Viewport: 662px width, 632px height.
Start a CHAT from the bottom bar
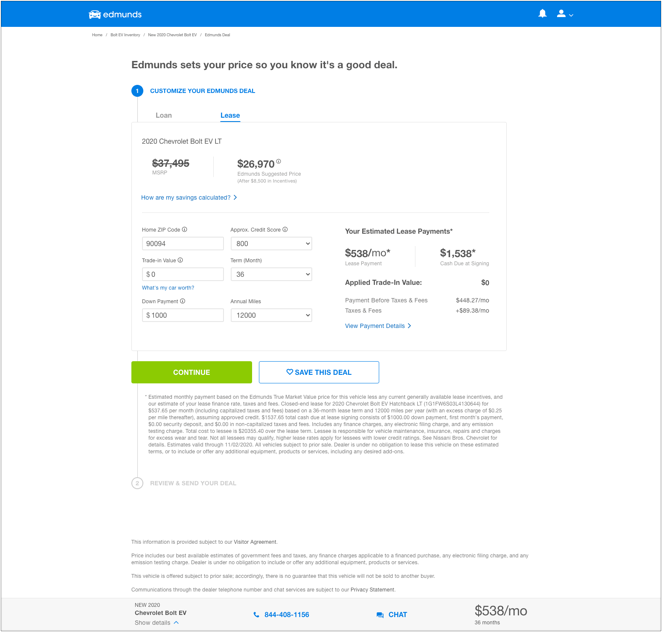click(398, 615)
